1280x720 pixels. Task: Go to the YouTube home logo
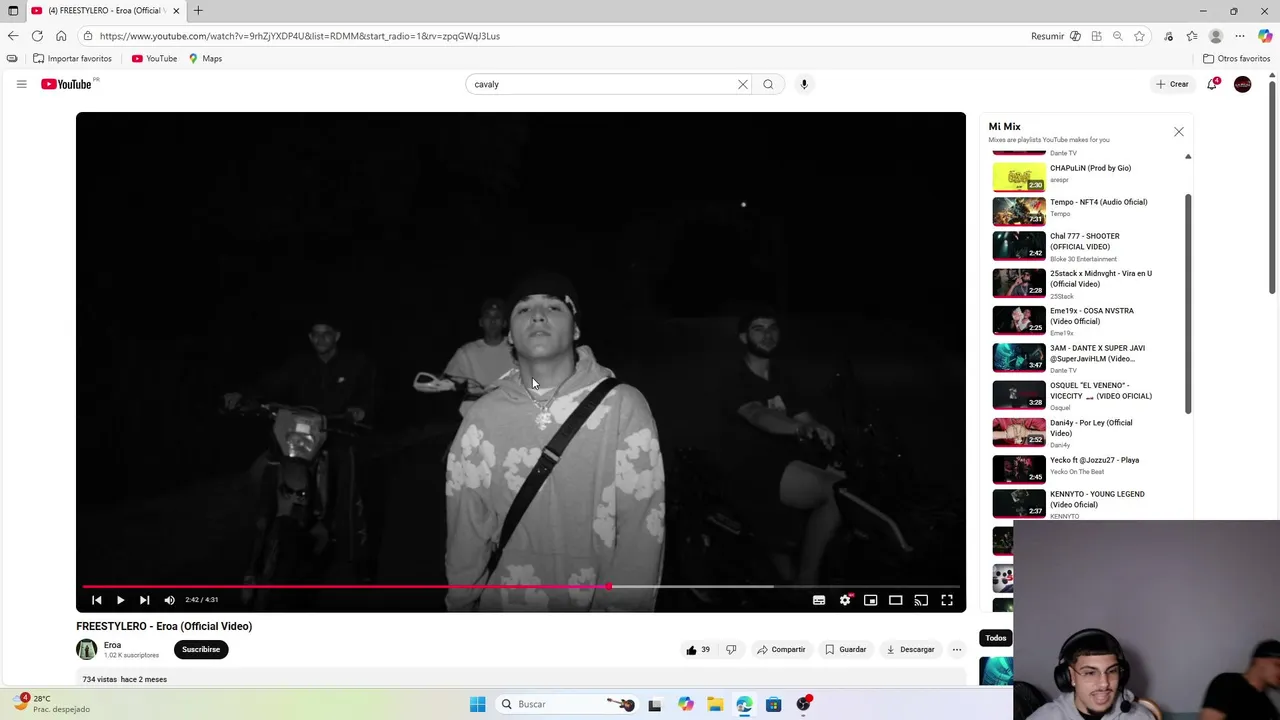tap(66, 84)
